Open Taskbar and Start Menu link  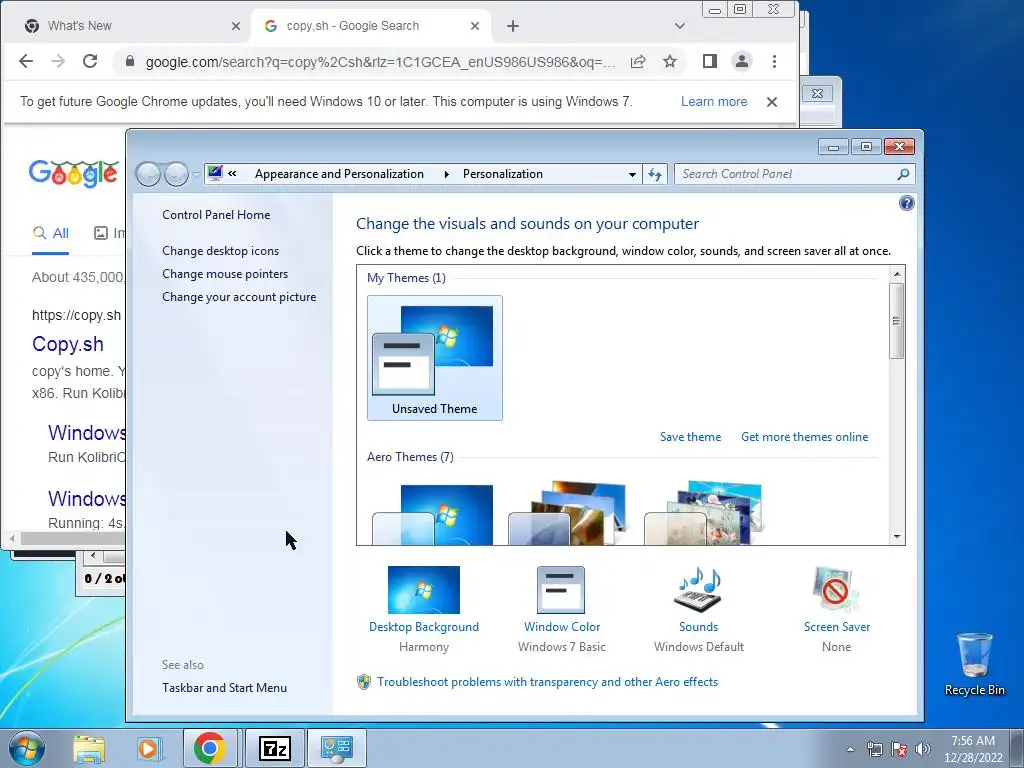(x=224, y=688)
